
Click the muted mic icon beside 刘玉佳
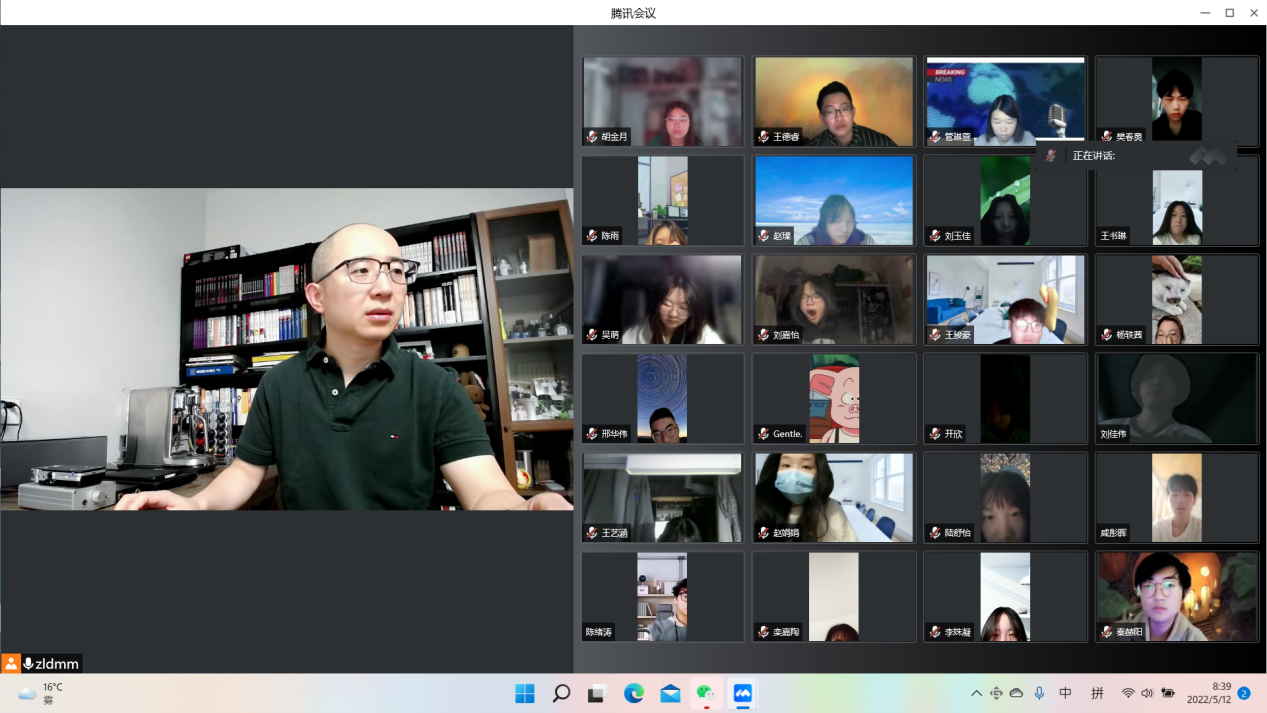click(x=935, y=236)
